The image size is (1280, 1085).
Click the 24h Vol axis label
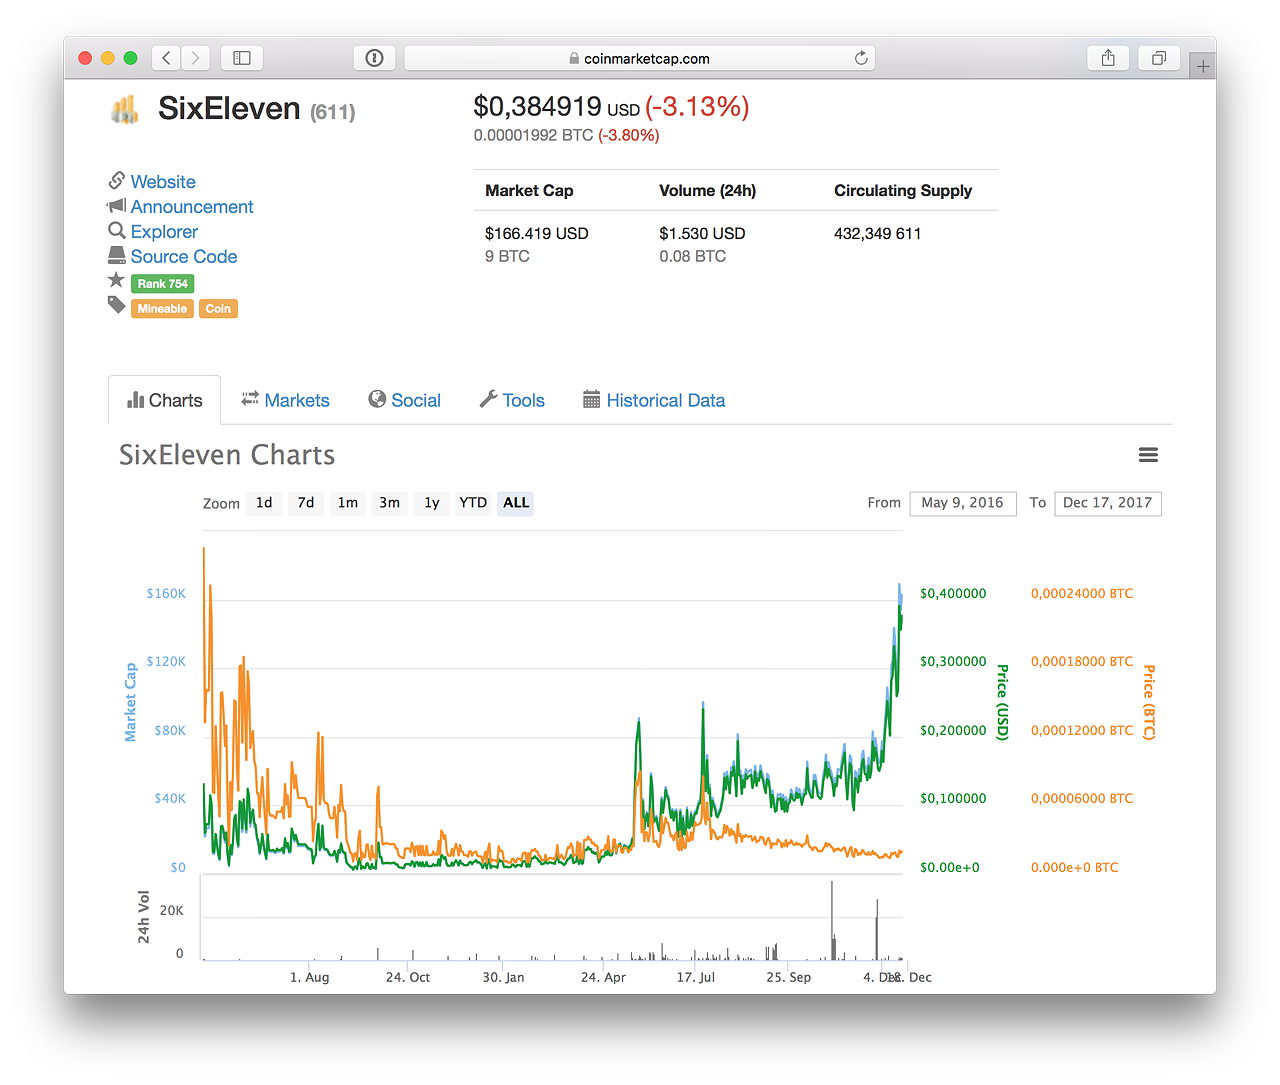click(144, 917)
